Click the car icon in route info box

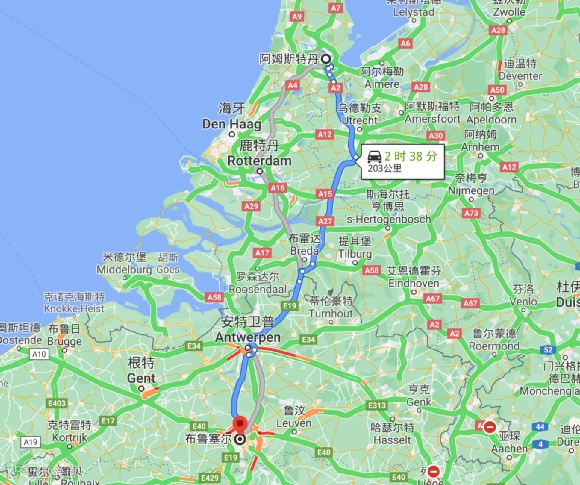click(x=374, y=157)
